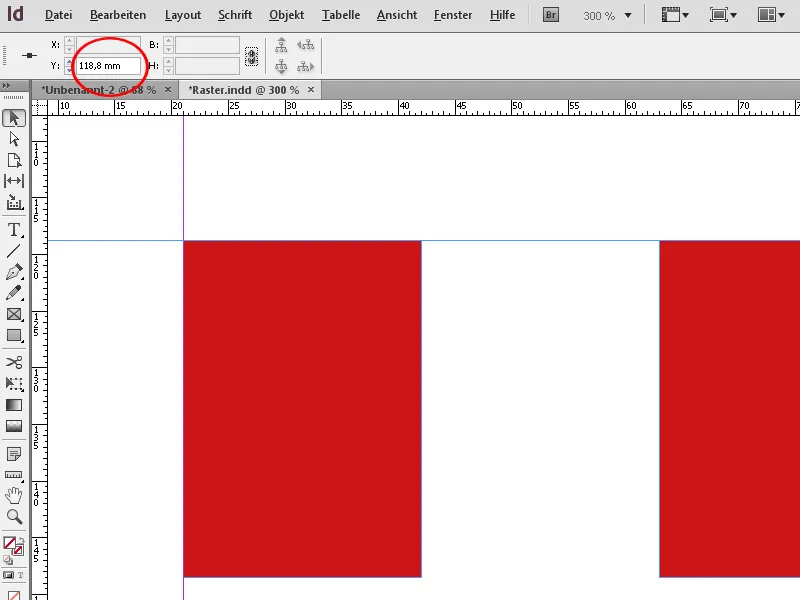The height and width of the screenshot is (600, 800).
Task: Adjust the B width stepper arrows
Action: 169,45
